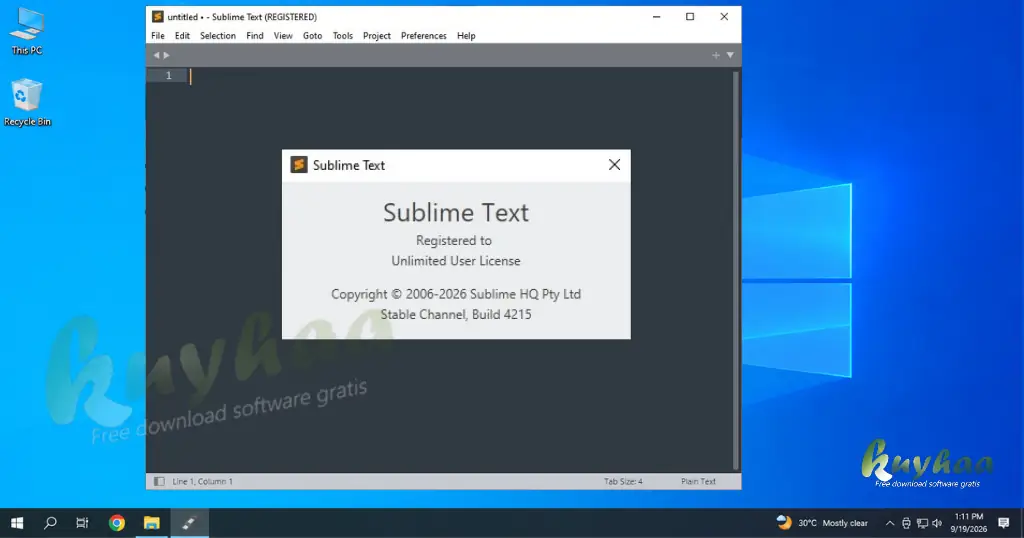Open the Preferences menu
The height and width of the screenshot is (538, 1024).
[x=423, y=36]
